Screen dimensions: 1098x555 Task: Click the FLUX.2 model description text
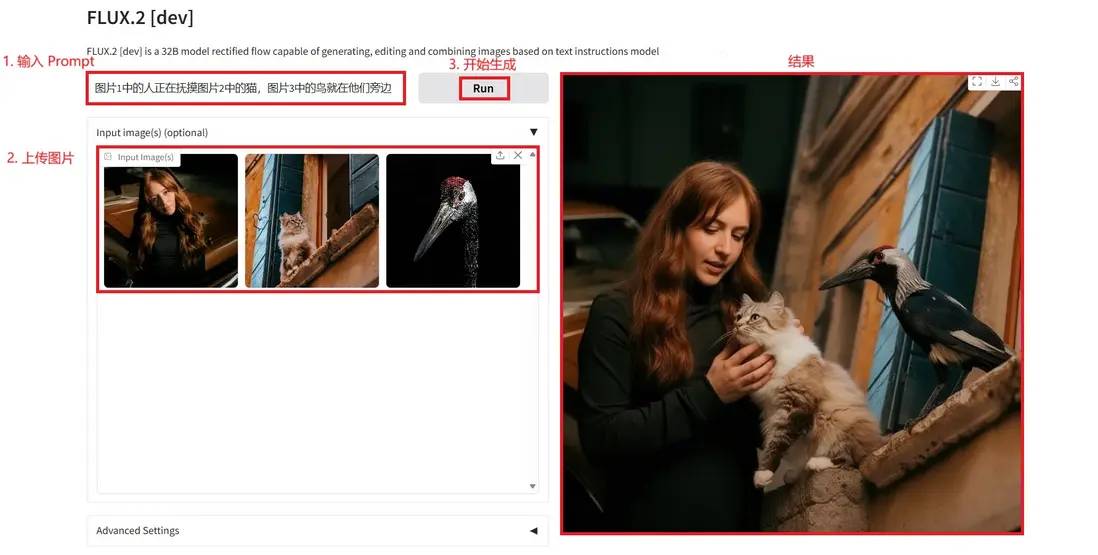tap(373, 51)
